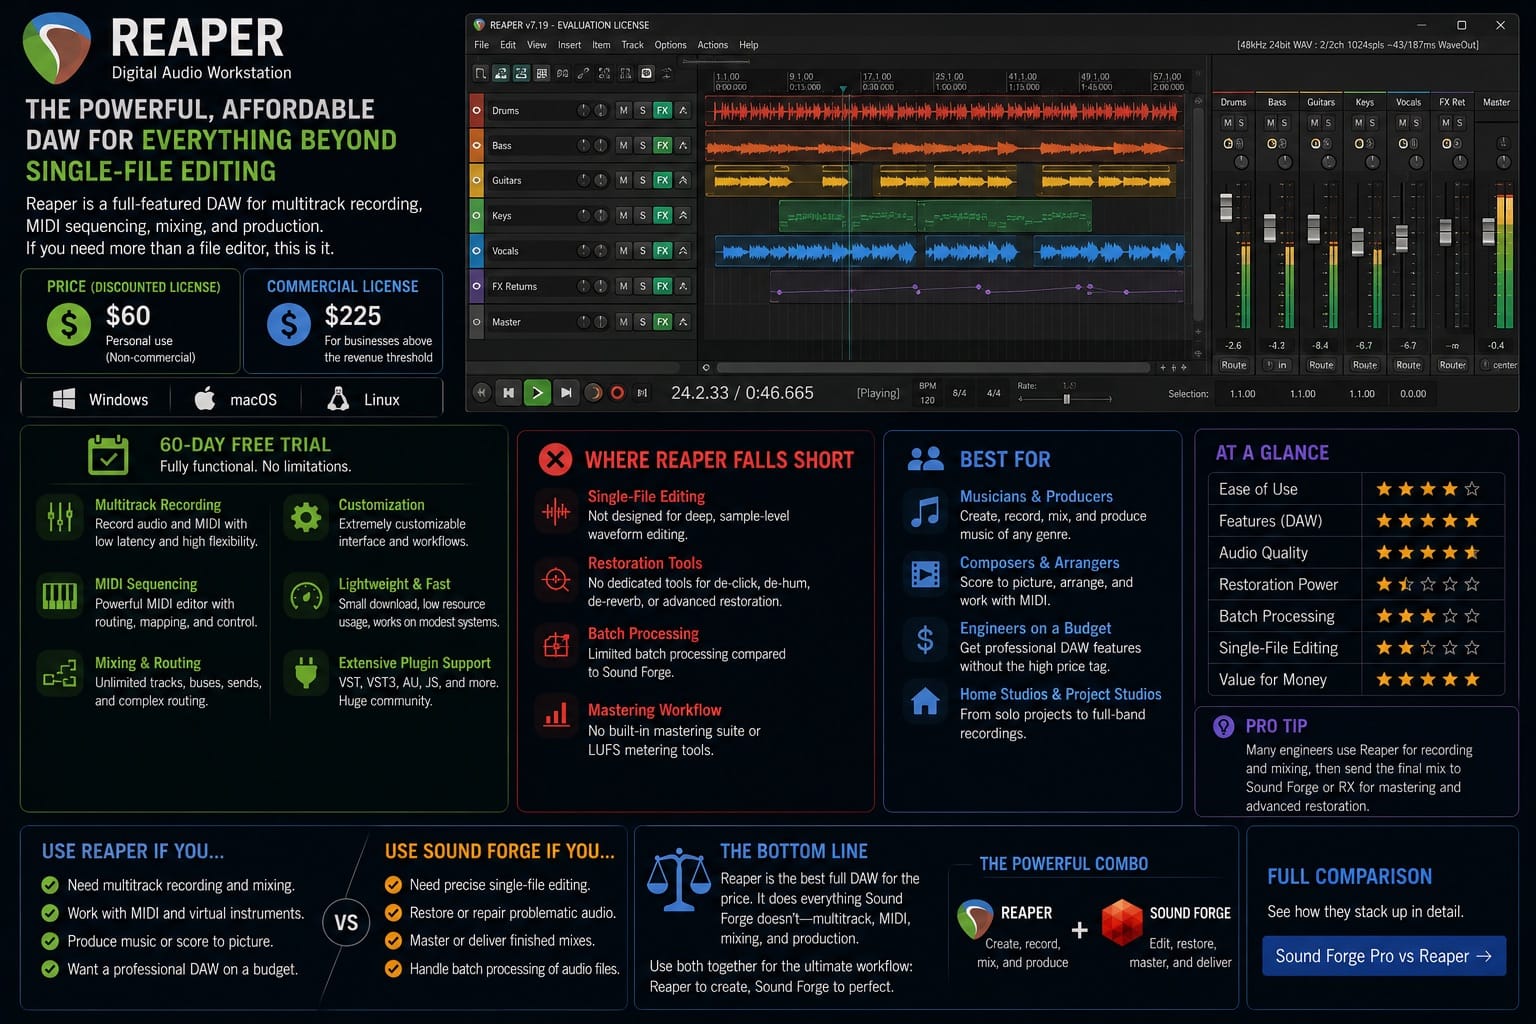Viewport: 1536px width, 1024px height.
Task: Click the Lightweight & Fast gauge icon
Action: pos(306,596)
